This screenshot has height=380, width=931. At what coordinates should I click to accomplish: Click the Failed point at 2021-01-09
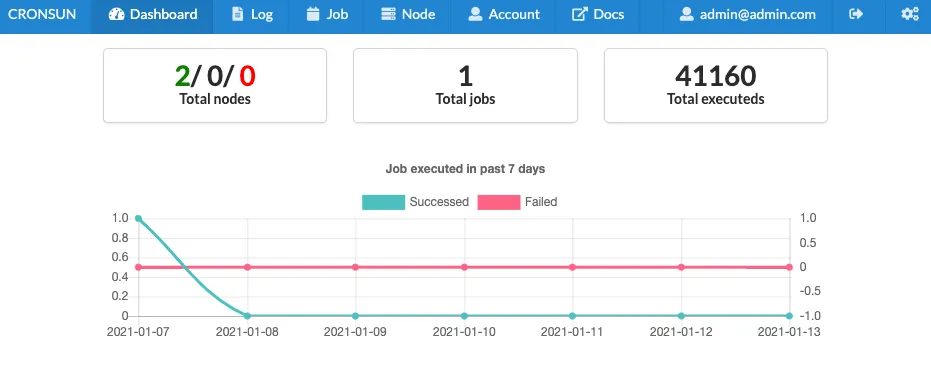coord(356,267)
